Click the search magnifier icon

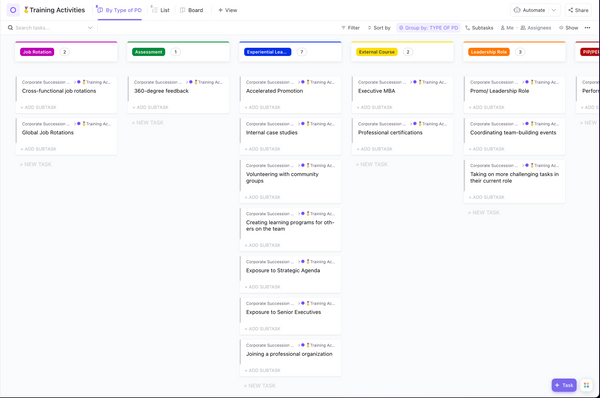tap(10, 28)
